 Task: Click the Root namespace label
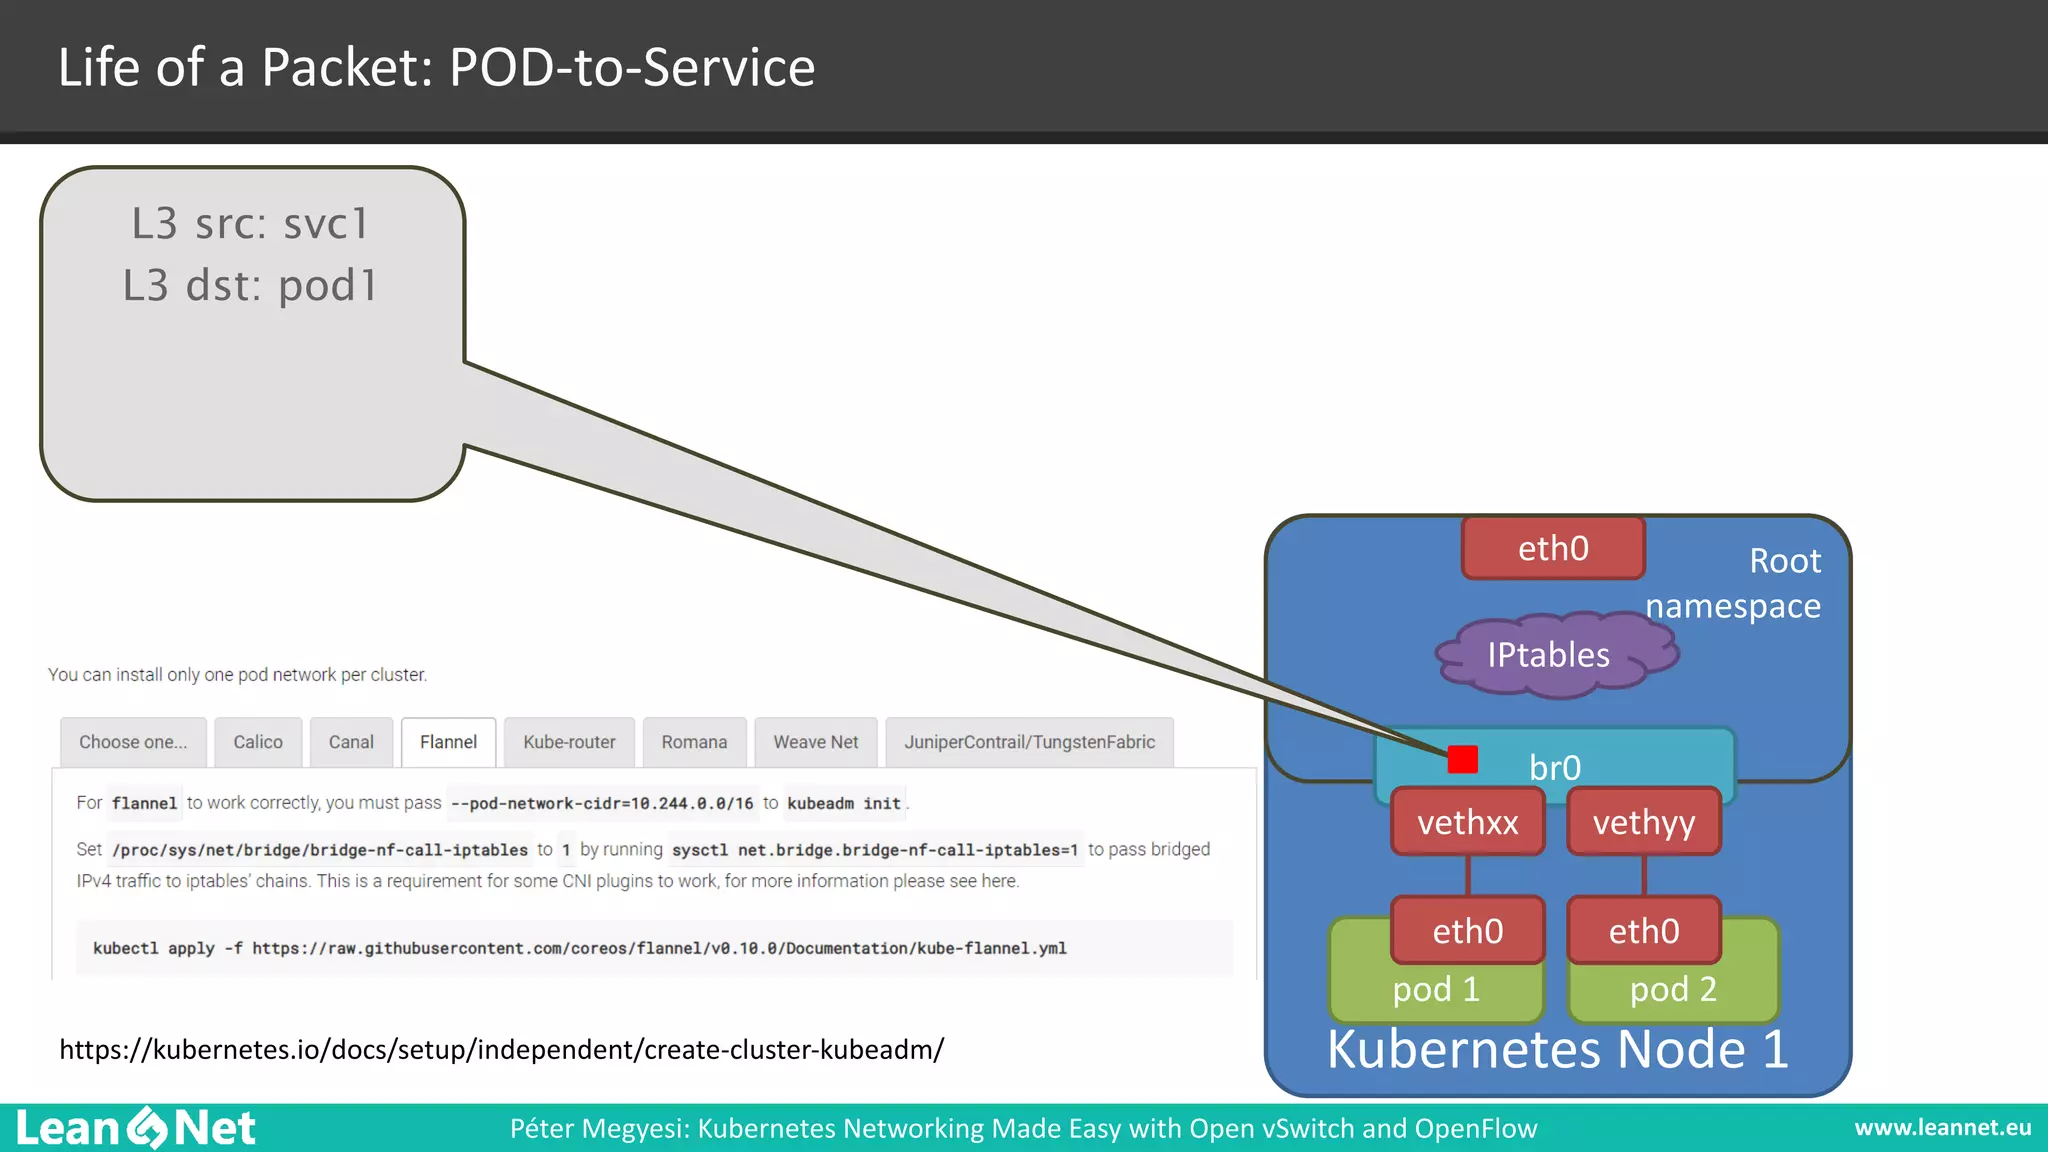pos(1733,583)
